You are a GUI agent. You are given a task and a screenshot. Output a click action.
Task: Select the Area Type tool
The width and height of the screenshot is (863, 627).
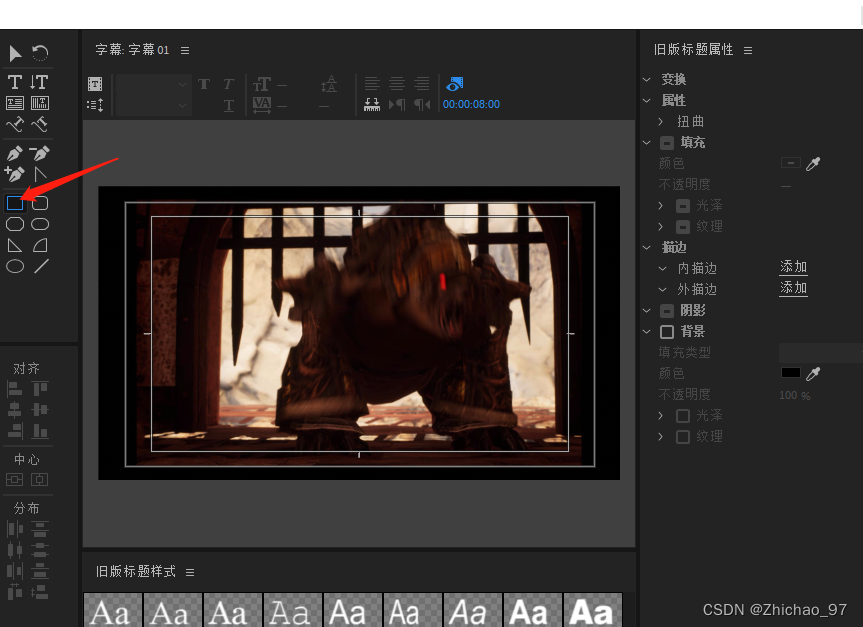click(15, 103)
